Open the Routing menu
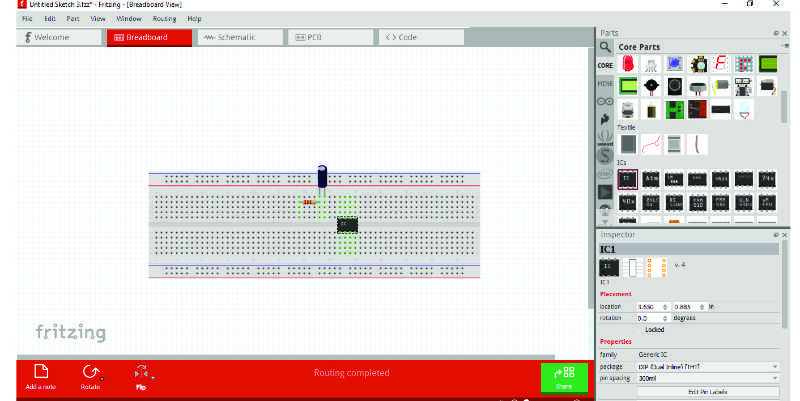Viewport: 800px width, 401px height. [164, 19]
